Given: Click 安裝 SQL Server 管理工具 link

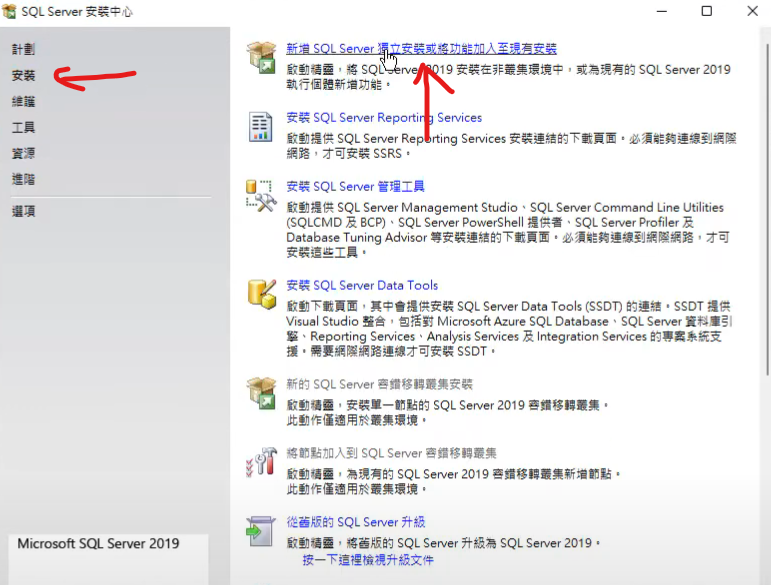Looking at the screenshot, I should [x=355, y=186].
